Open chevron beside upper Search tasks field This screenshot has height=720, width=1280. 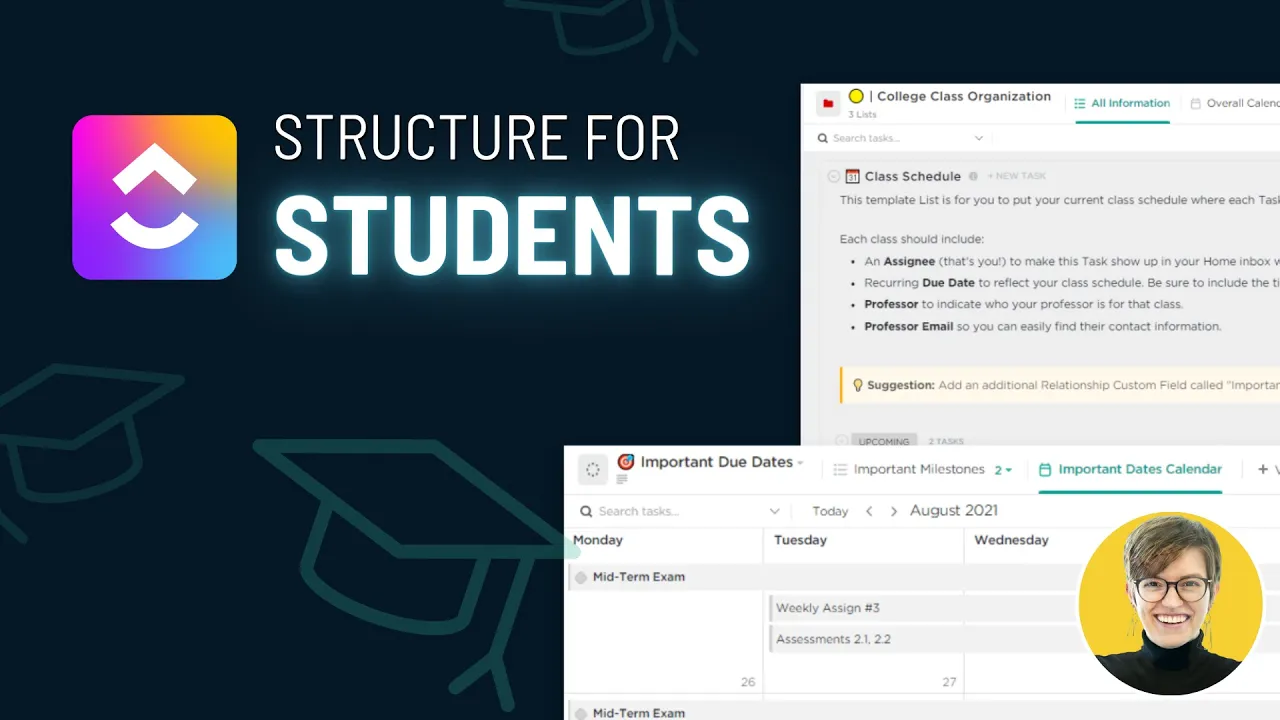pos(978,138)
